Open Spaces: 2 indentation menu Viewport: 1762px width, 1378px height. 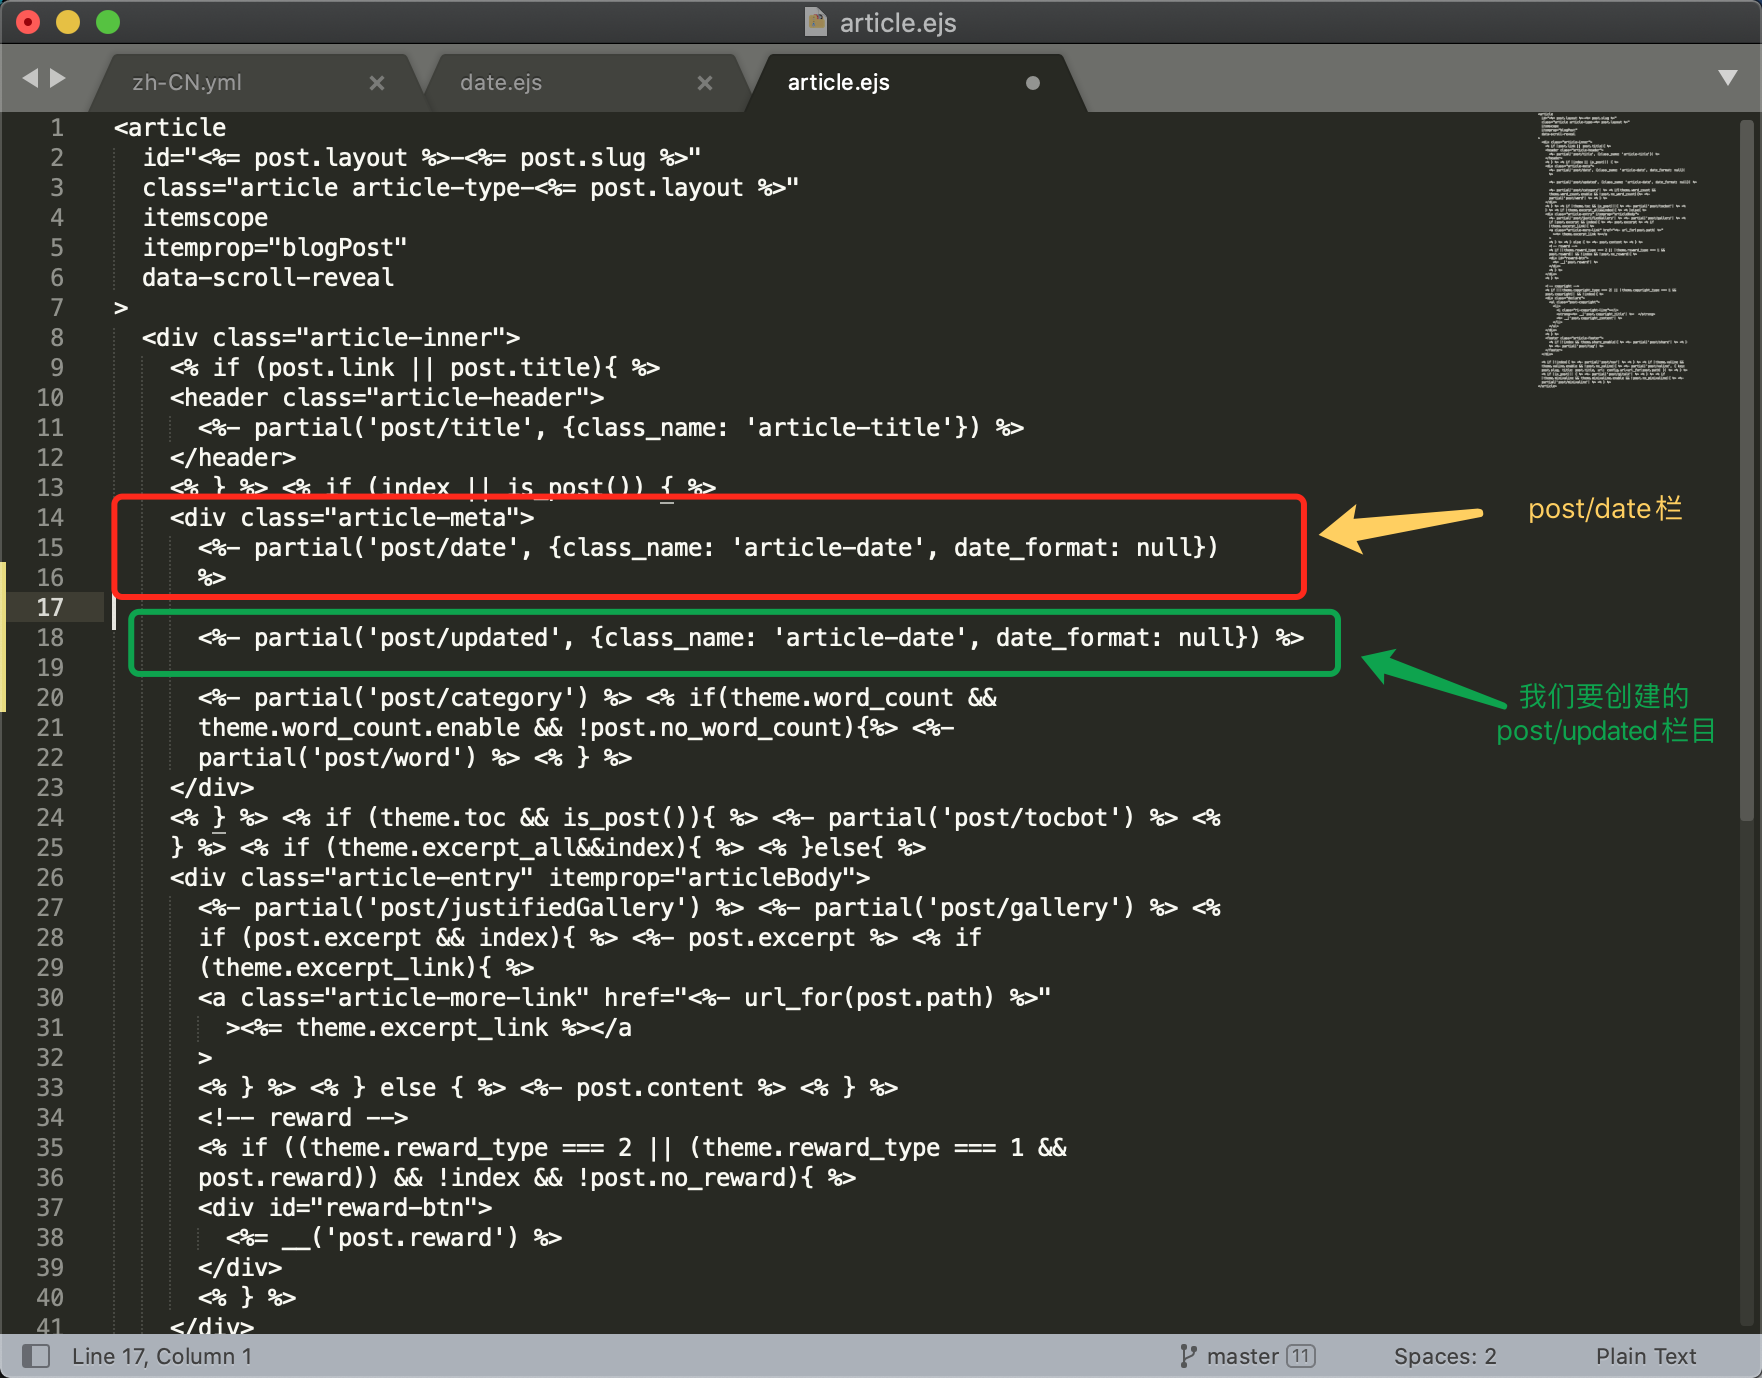click(x=1444, y=1356)
